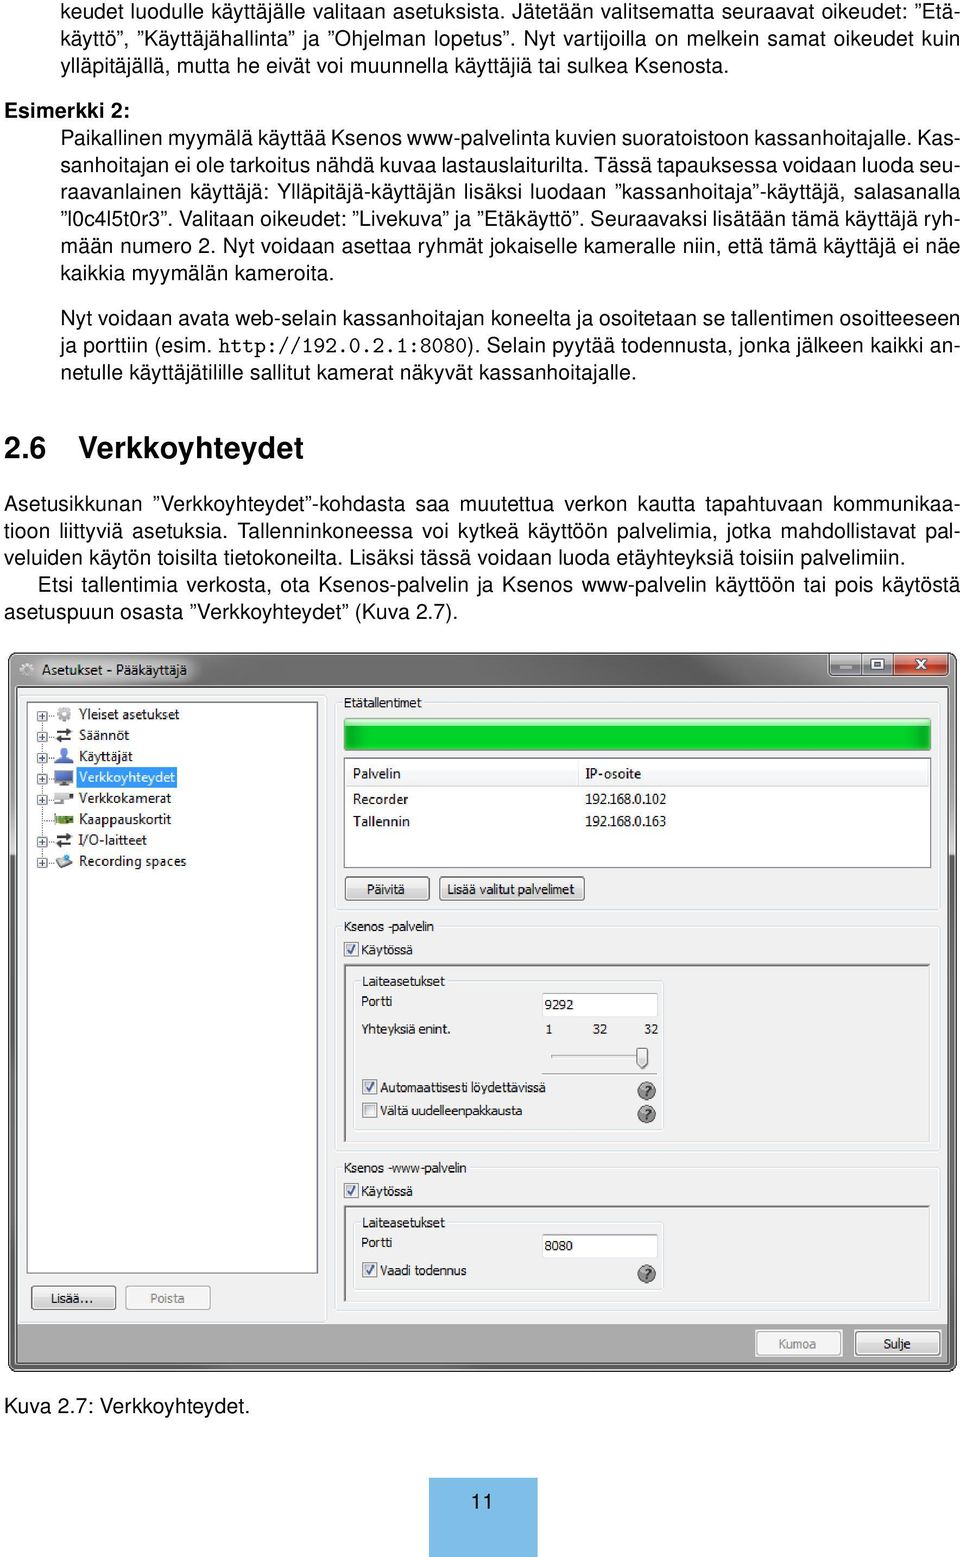Viewport: 960px width, 1557px height.
Task: Click the Säännöt arrows icon
Action: (x=64, y=735)
